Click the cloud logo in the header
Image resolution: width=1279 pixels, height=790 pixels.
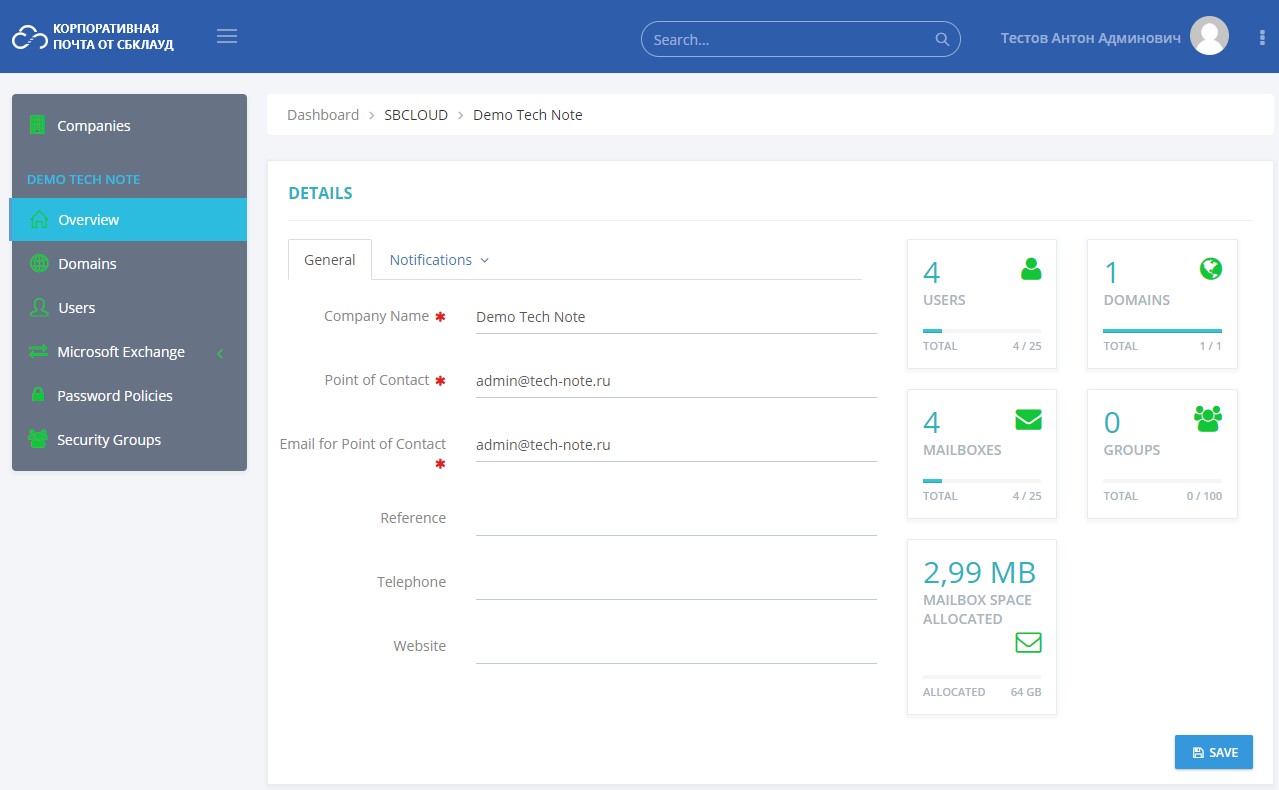coord(29,37)
